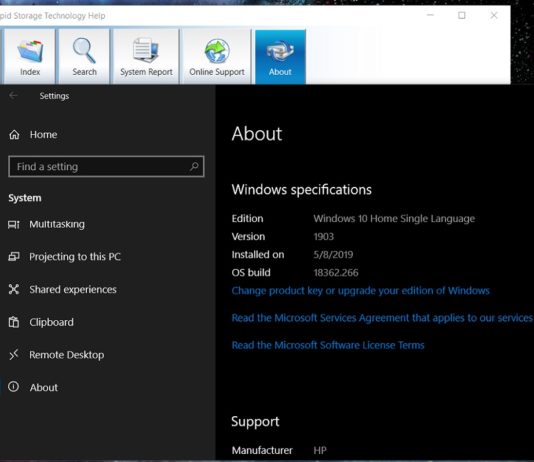Click the search magnifier in Find a setting
Viewport: 534px width, 462px height.
coord(194,166)
